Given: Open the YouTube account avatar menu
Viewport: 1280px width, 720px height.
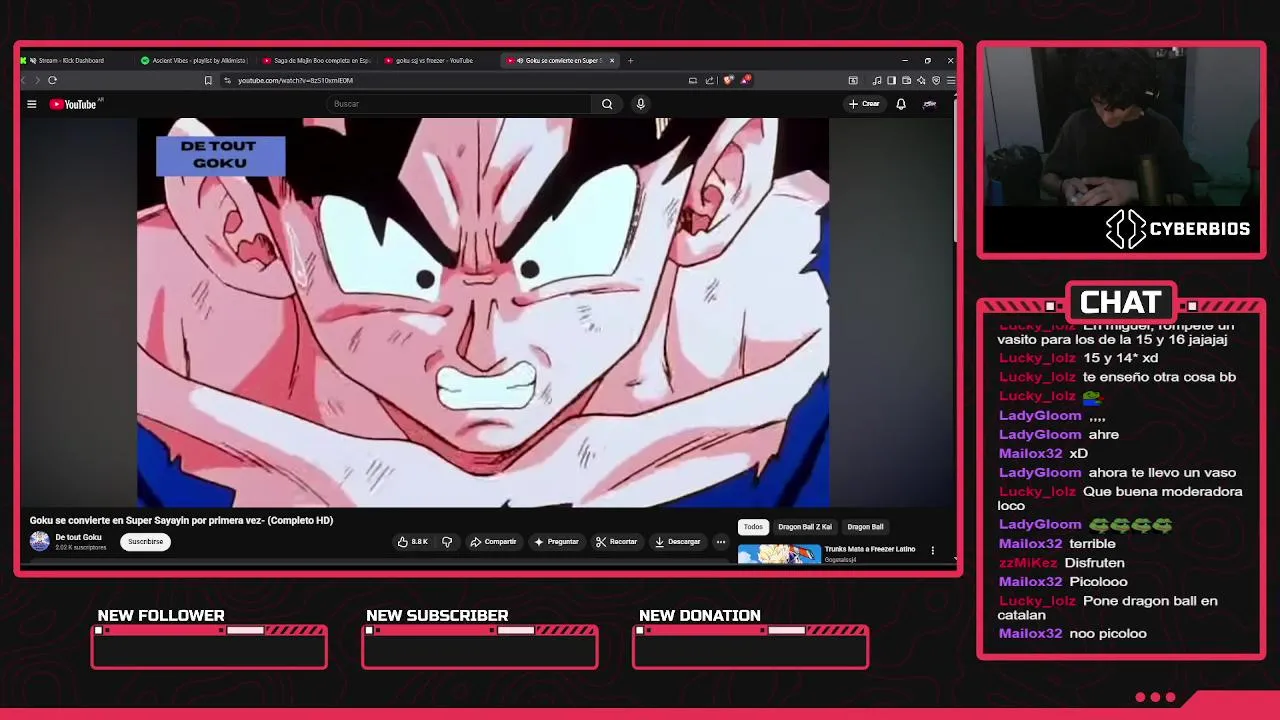Looking at the screenshot, I should pos(930,104).
